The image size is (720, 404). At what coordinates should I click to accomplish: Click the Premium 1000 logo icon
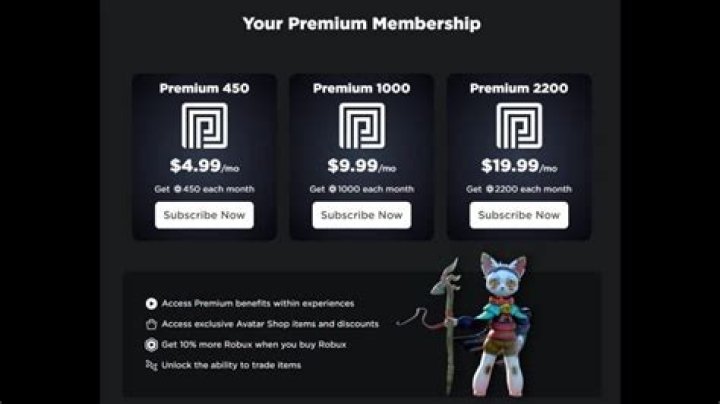(x=361, y=125)
